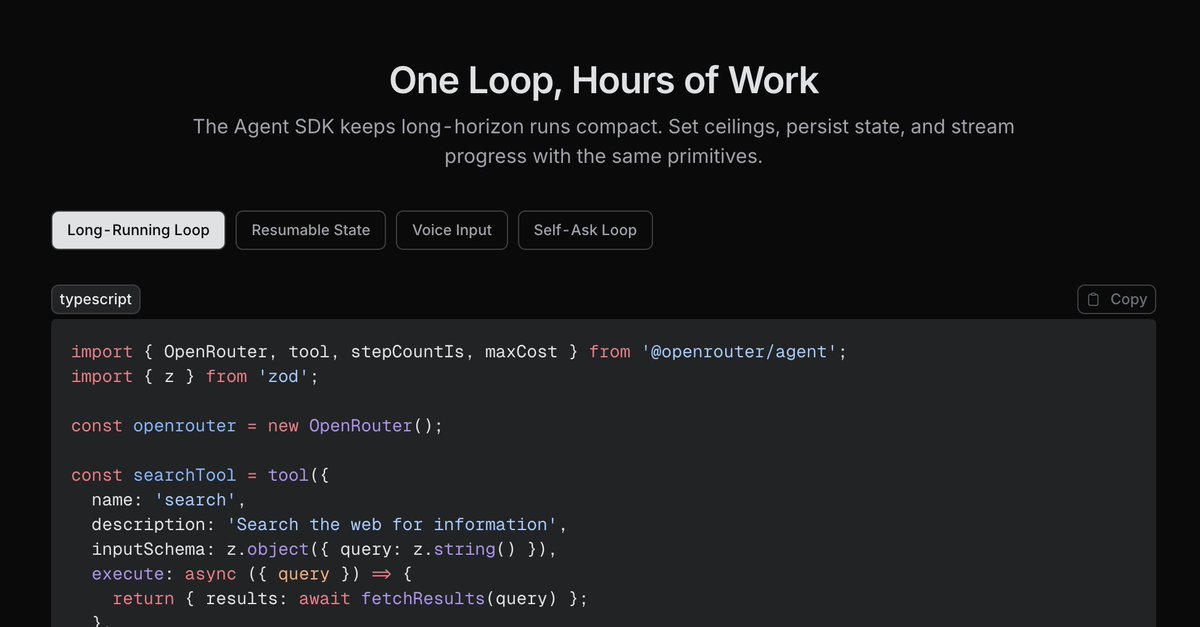Click the const searchTool declaration line

click(x=200, y=475)
